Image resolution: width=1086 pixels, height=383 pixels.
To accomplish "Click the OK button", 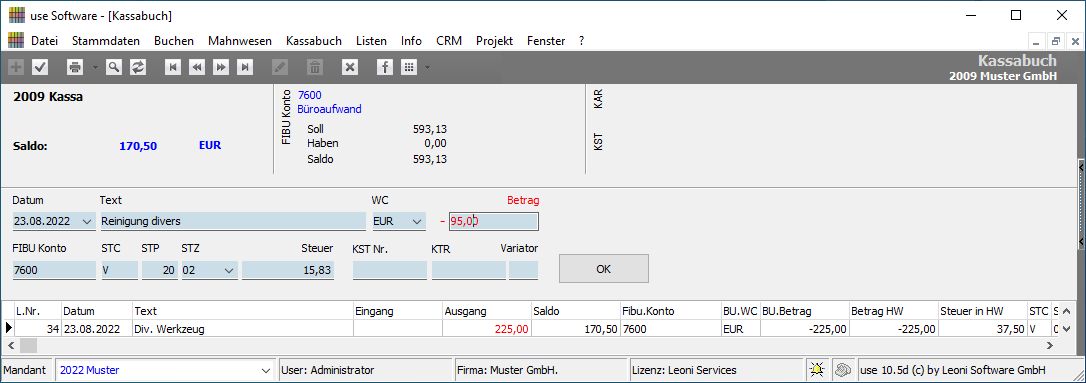I will click(603, 269).
